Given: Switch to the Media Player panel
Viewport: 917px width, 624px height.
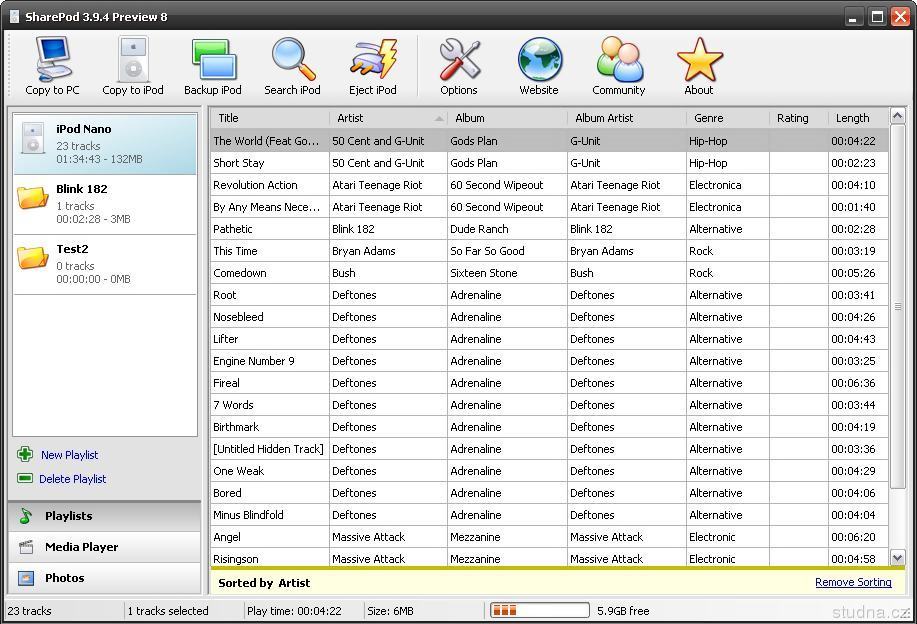Looking at the screenshot, I should click(x=81, y=547).
